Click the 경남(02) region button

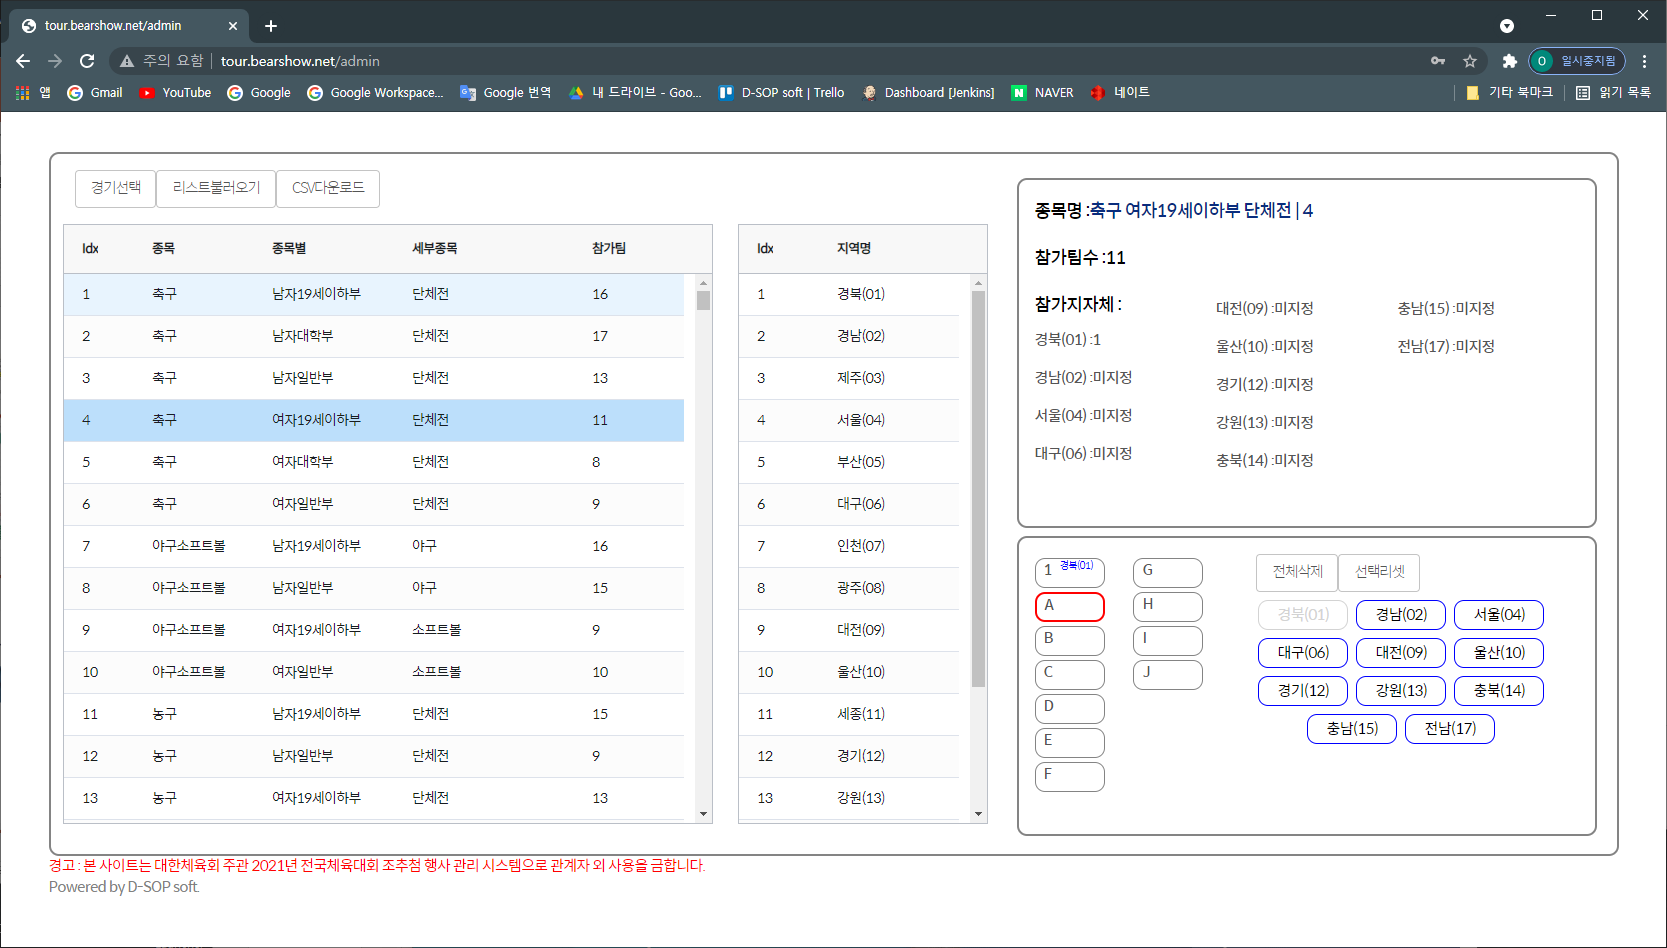[1401, 615]
